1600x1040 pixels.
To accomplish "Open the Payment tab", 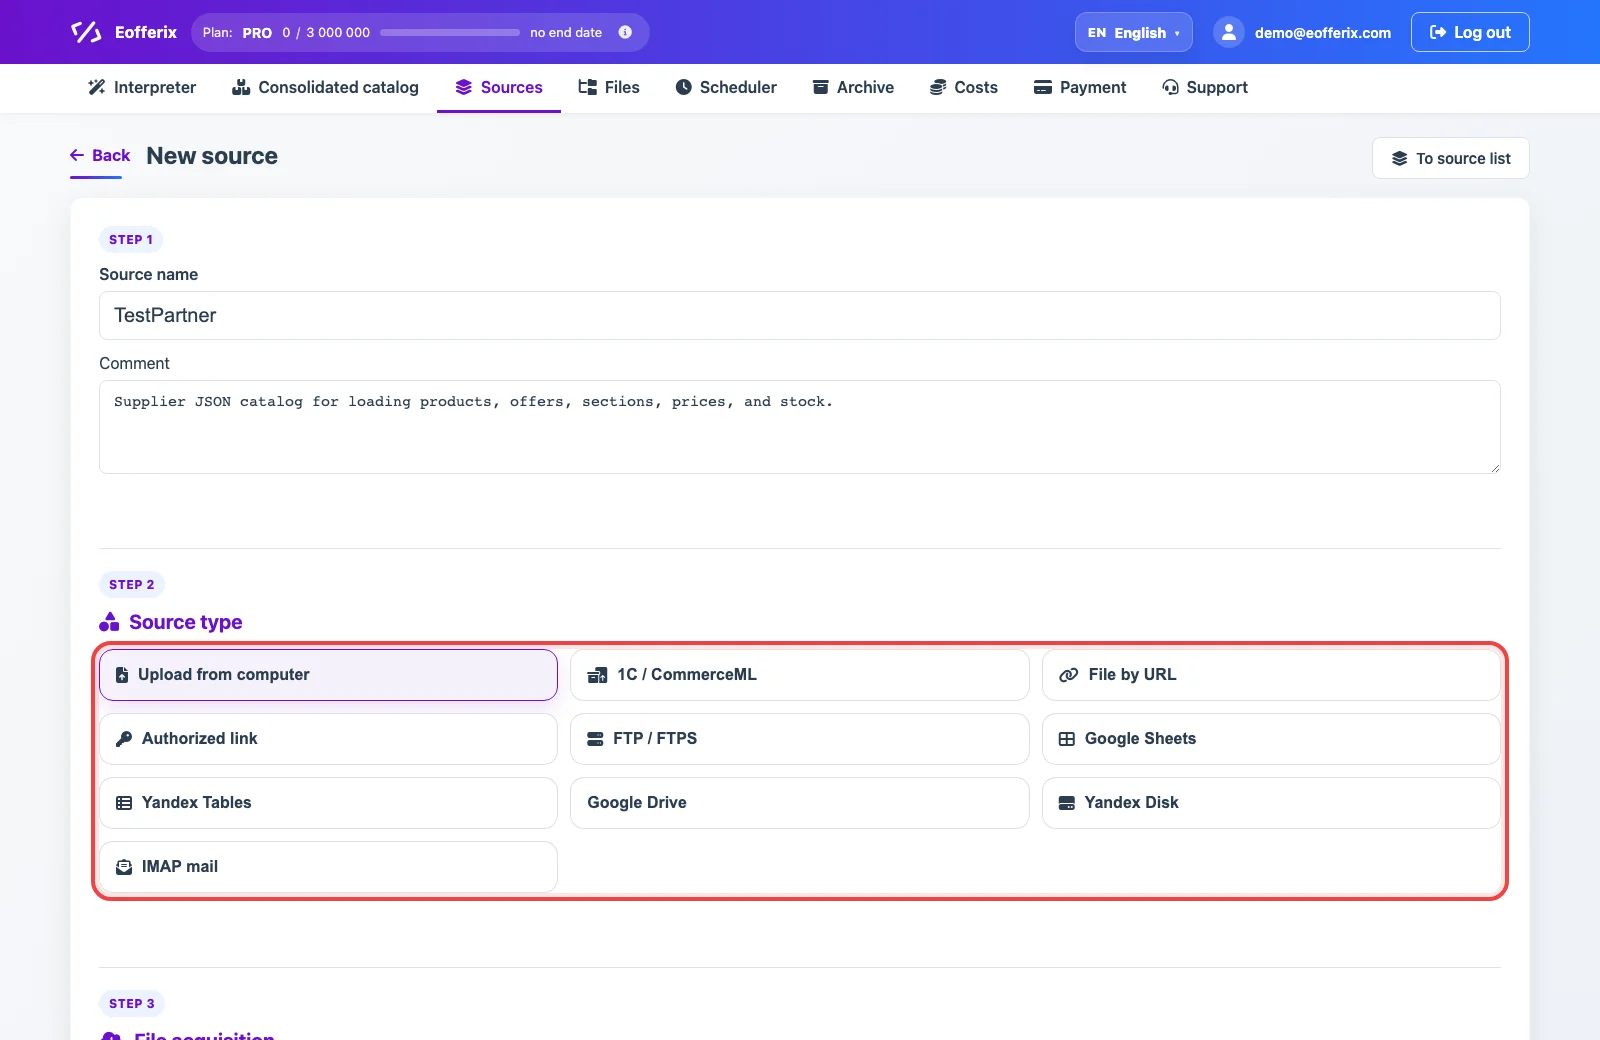I will (x=1080, y=87).
